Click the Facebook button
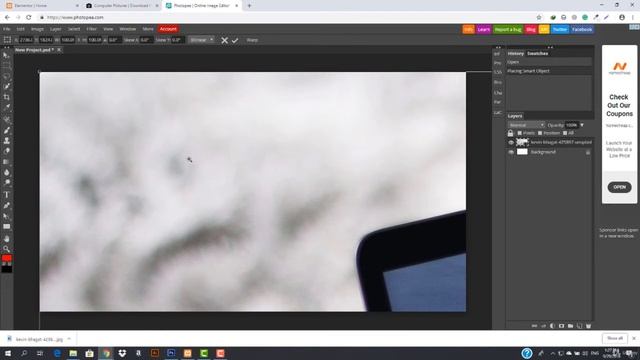The image size is (640, 360). pos(582,29)
